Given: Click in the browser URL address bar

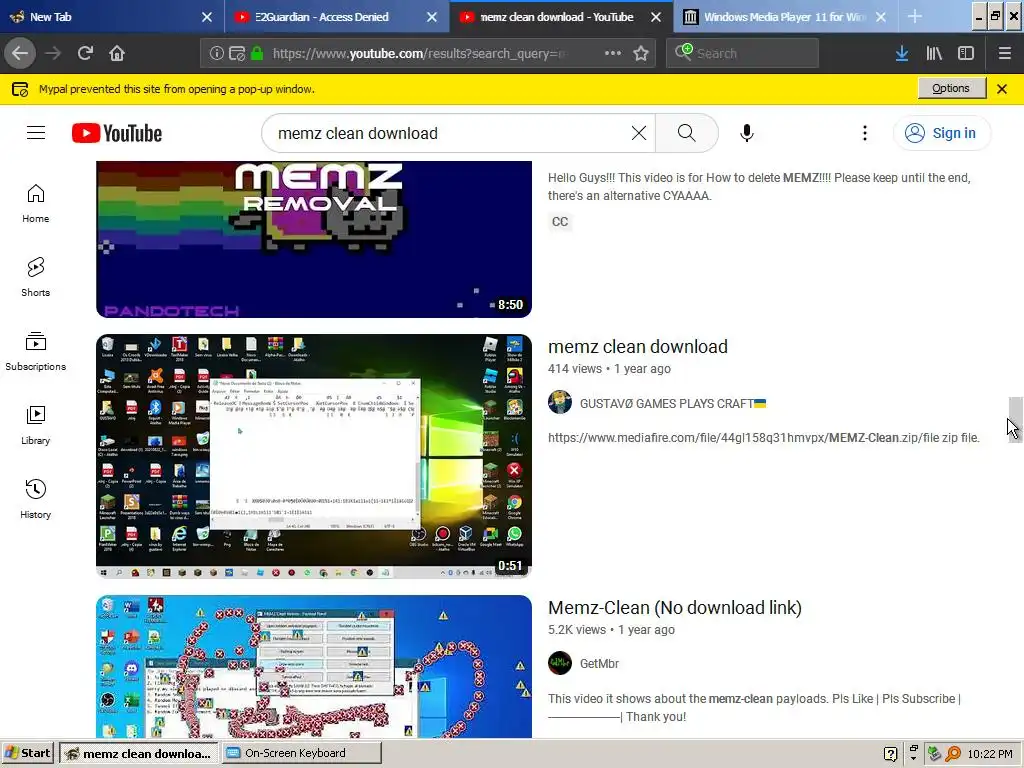Looking at the screenshot, I should coord(418,54).
